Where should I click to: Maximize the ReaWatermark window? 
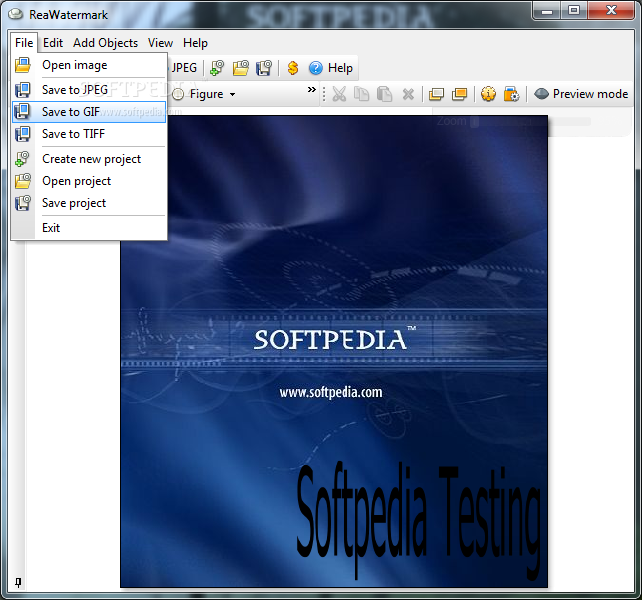click(574, 10)
